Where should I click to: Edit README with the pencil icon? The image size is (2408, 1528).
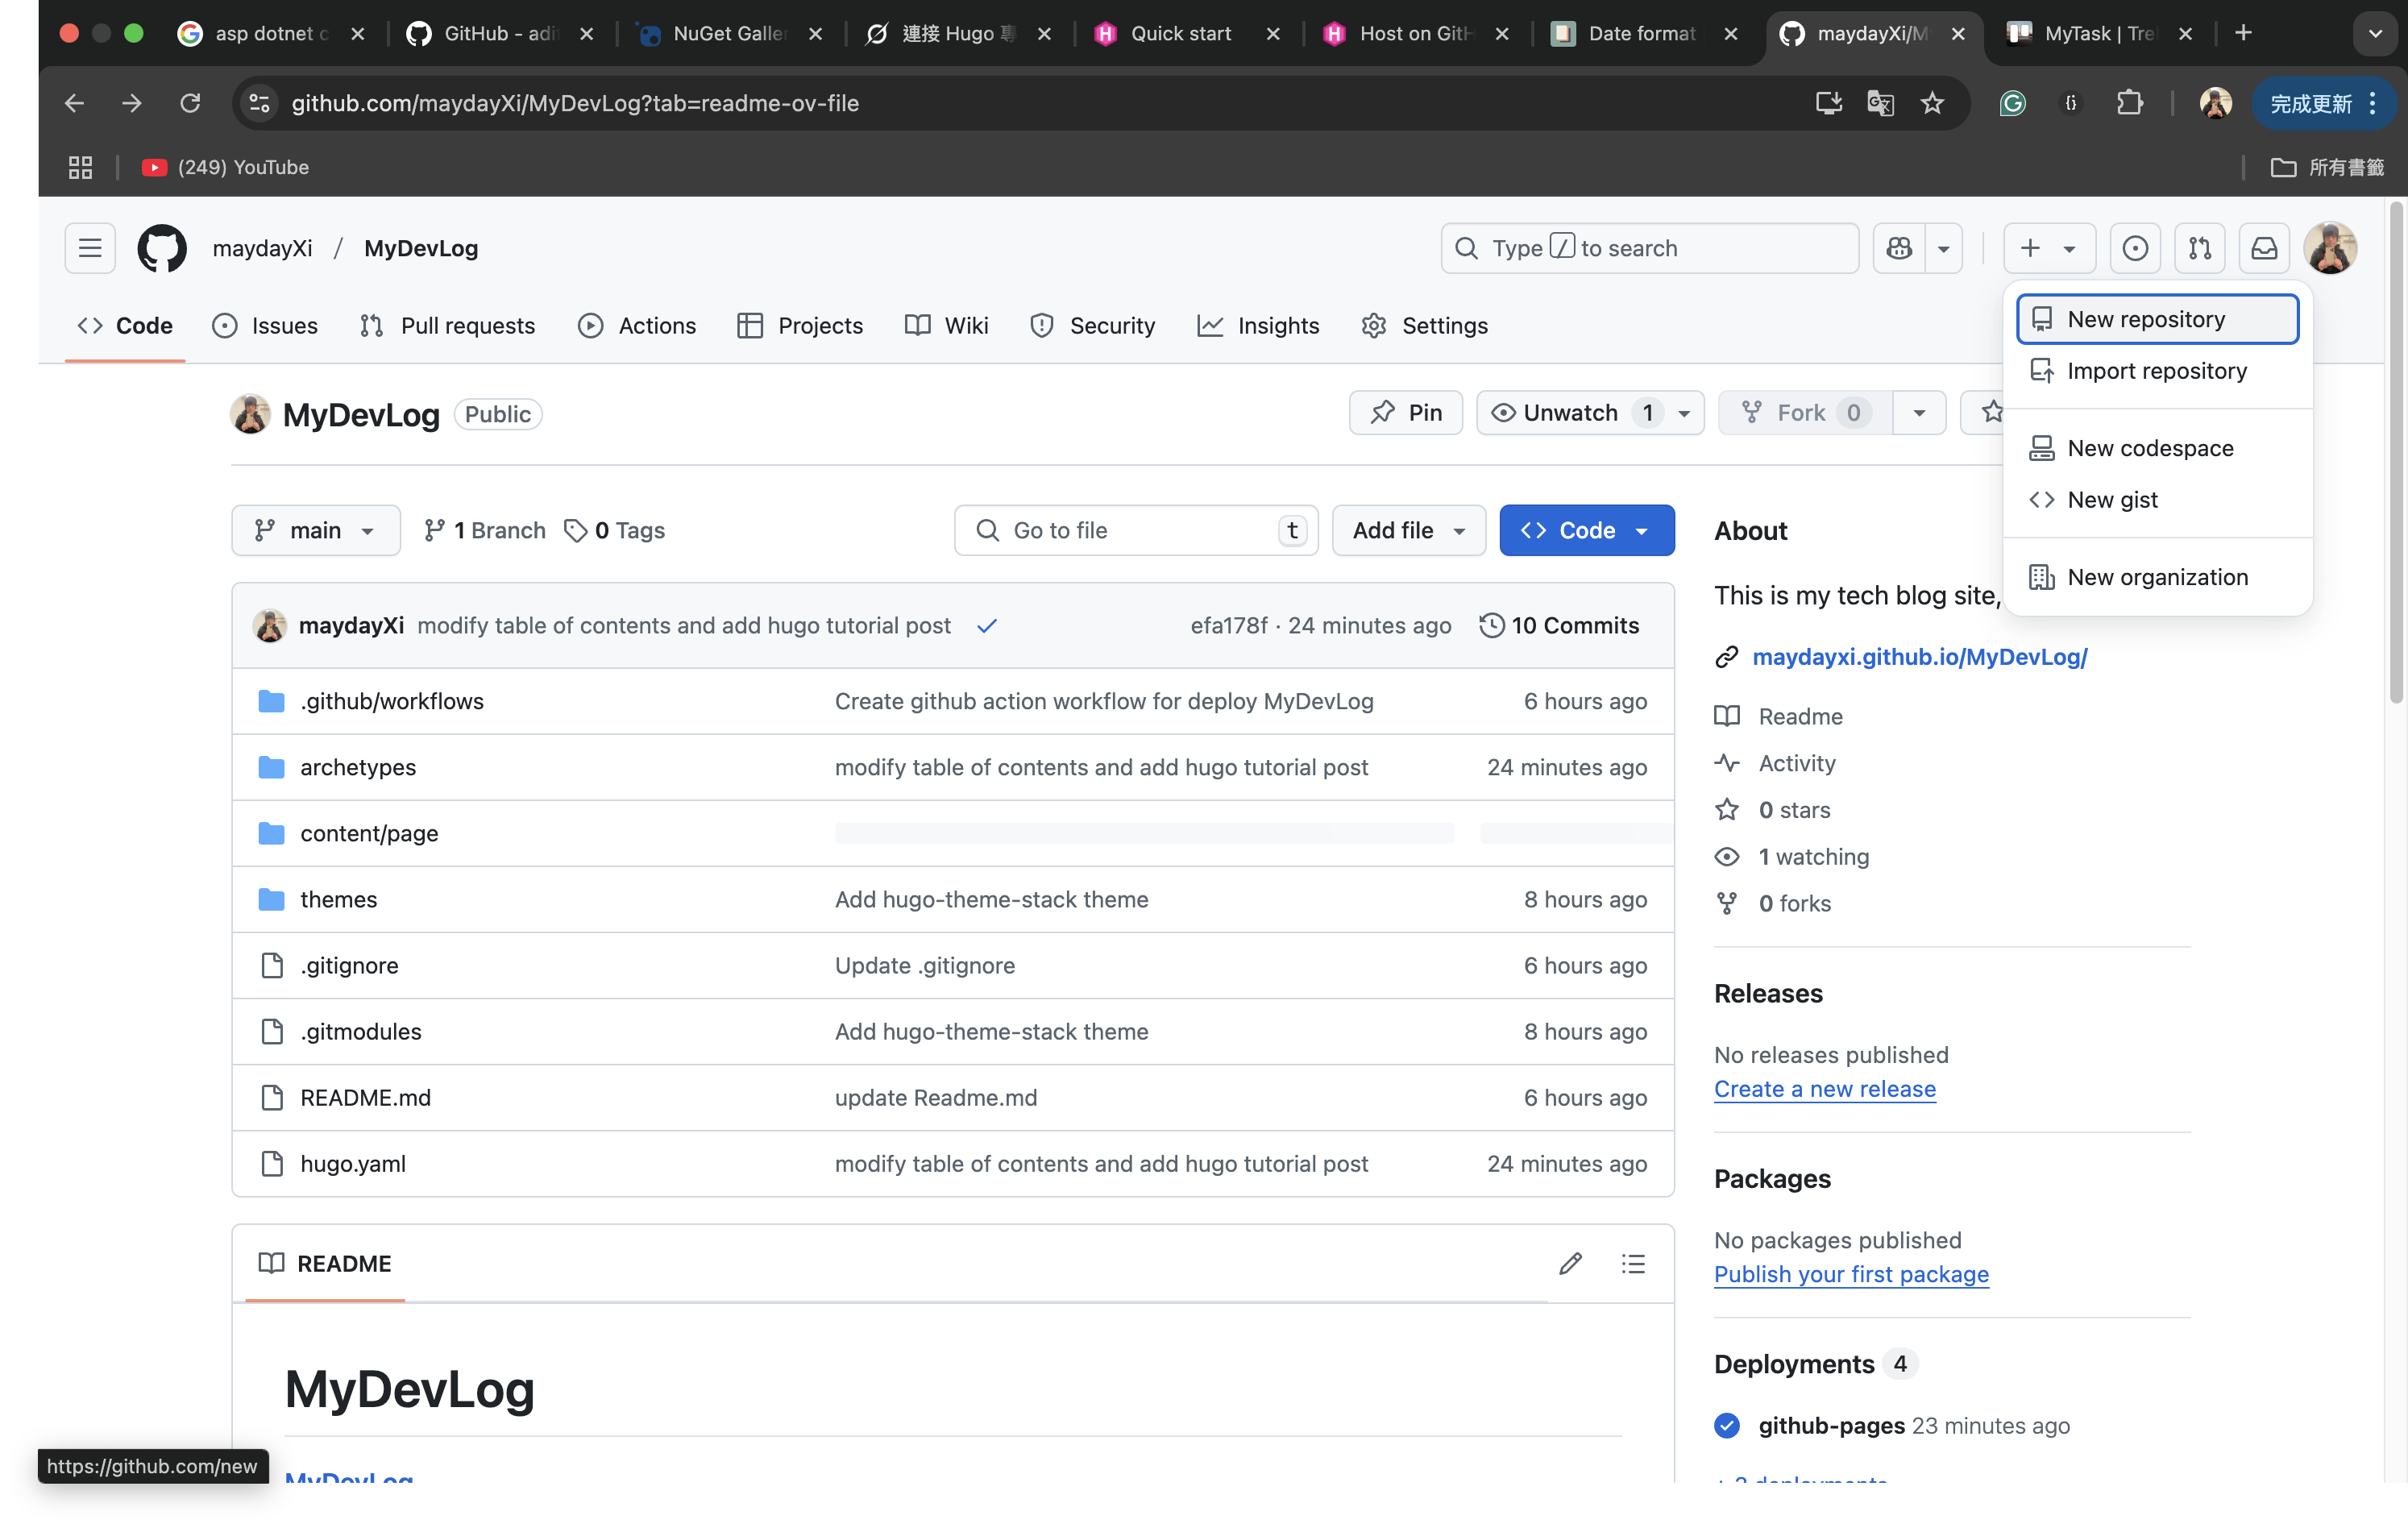point(1570,1263)
